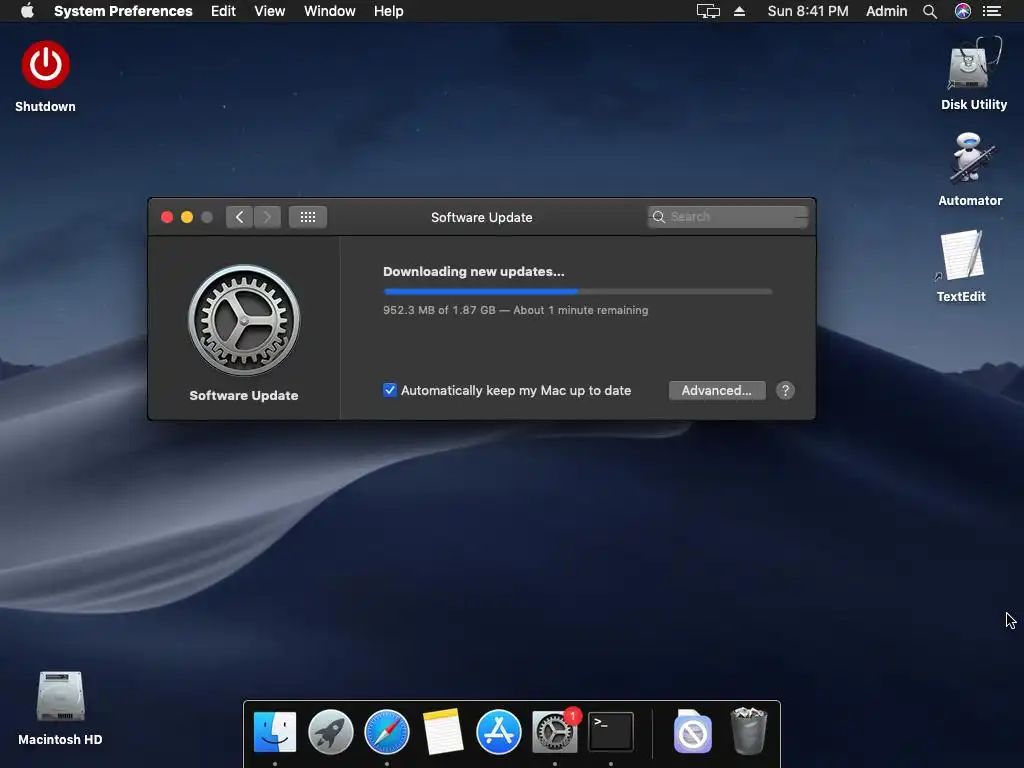Open the Apple menu
The height and width of the screenshot is (768, 1024).
tap(27, 11)
